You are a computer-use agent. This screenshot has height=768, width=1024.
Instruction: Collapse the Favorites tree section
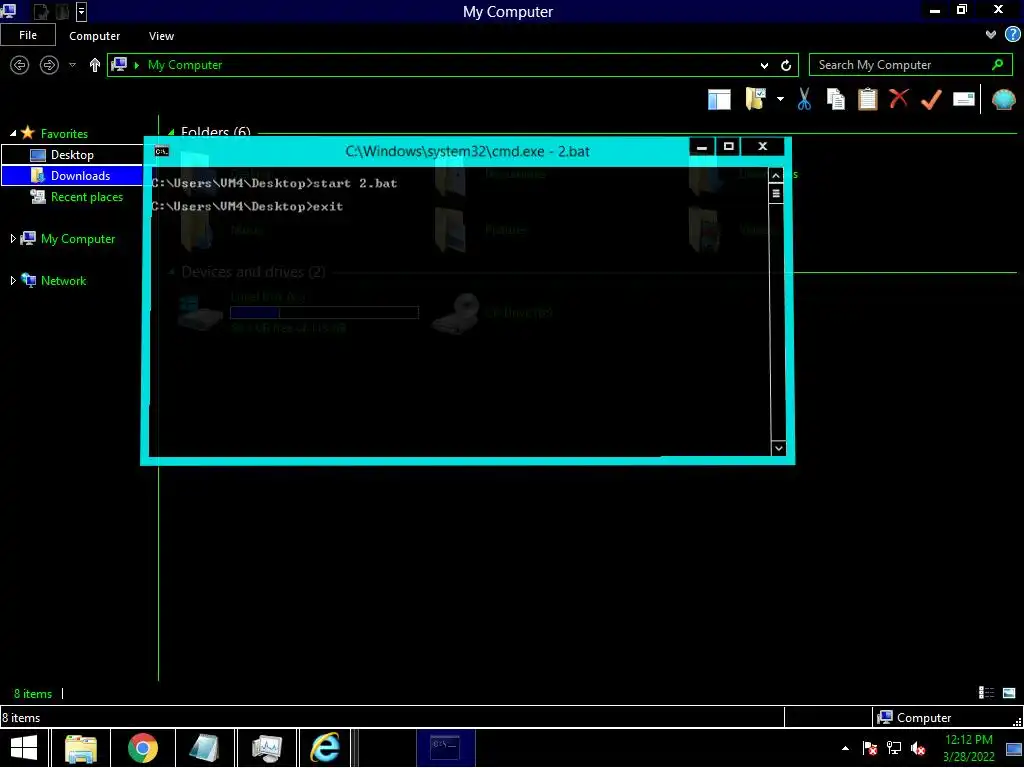[12, 133]
